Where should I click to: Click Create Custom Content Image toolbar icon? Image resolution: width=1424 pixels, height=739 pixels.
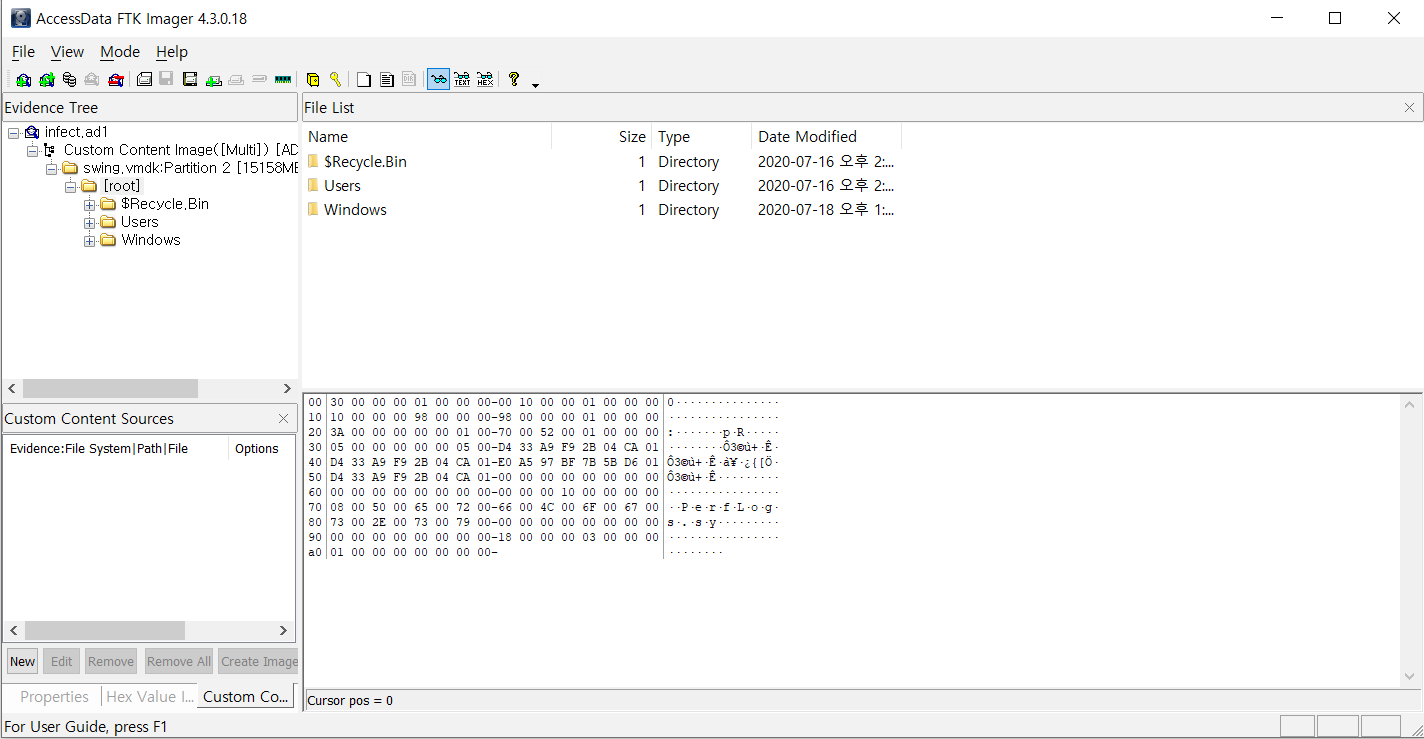tap(236, 79)
